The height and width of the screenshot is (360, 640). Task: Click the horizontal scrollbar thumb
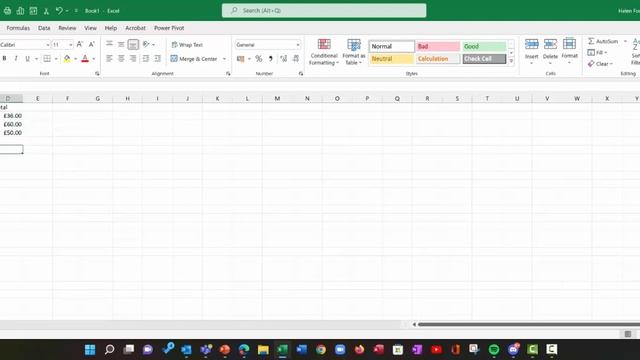click(x=529, y=324)
